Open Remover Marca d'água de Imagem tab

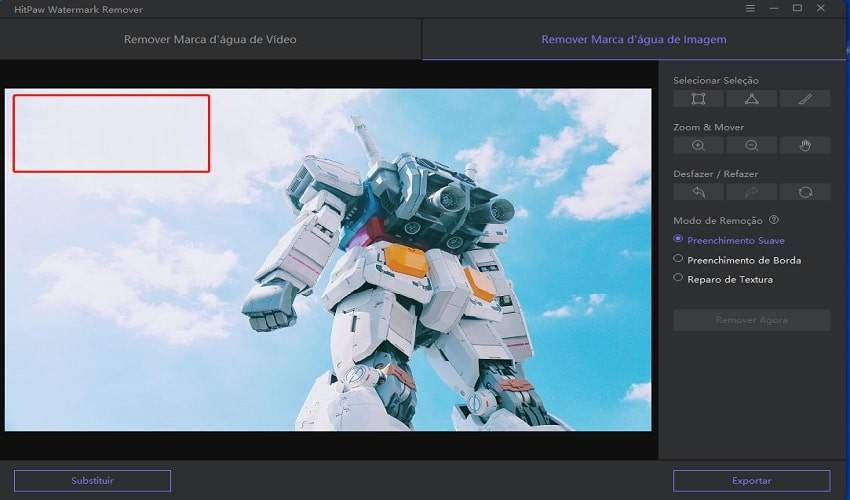(634, 40)
